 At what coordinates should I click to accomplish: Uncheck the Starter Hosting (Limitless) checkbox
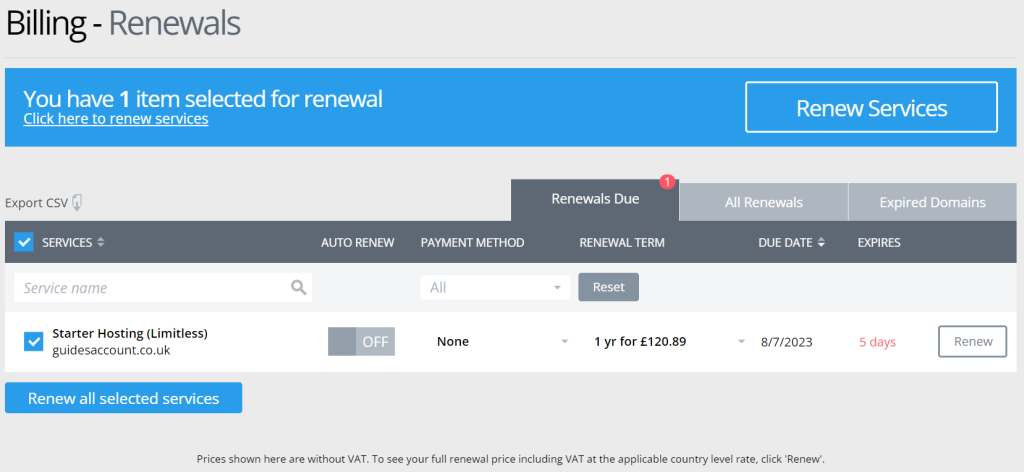click(x=33, y=341)
